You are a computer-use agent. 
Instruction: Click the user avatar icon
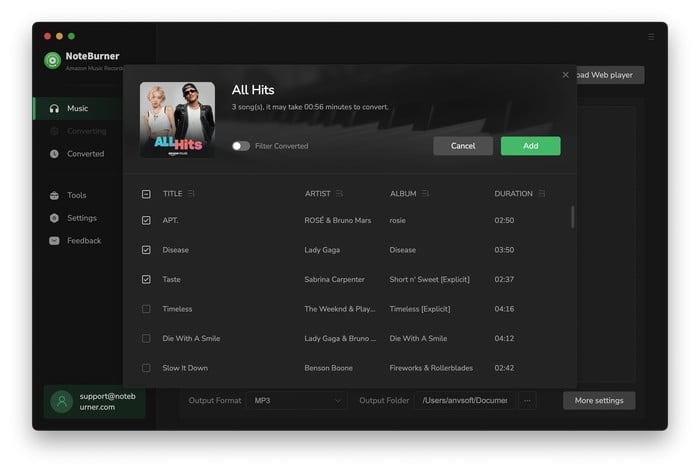pos(62,402)
